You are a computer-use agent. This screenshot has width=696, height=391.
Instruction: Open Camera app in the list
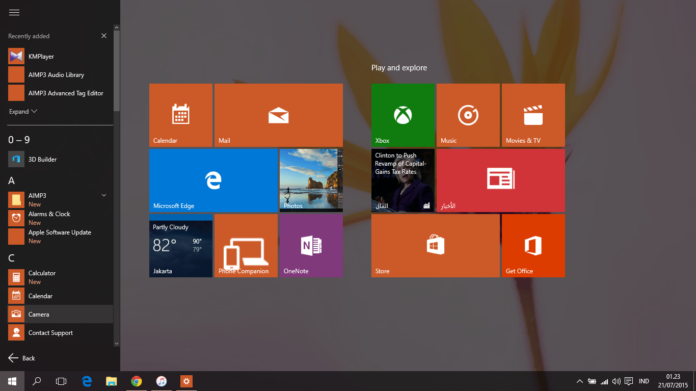[x=60, y=314]
